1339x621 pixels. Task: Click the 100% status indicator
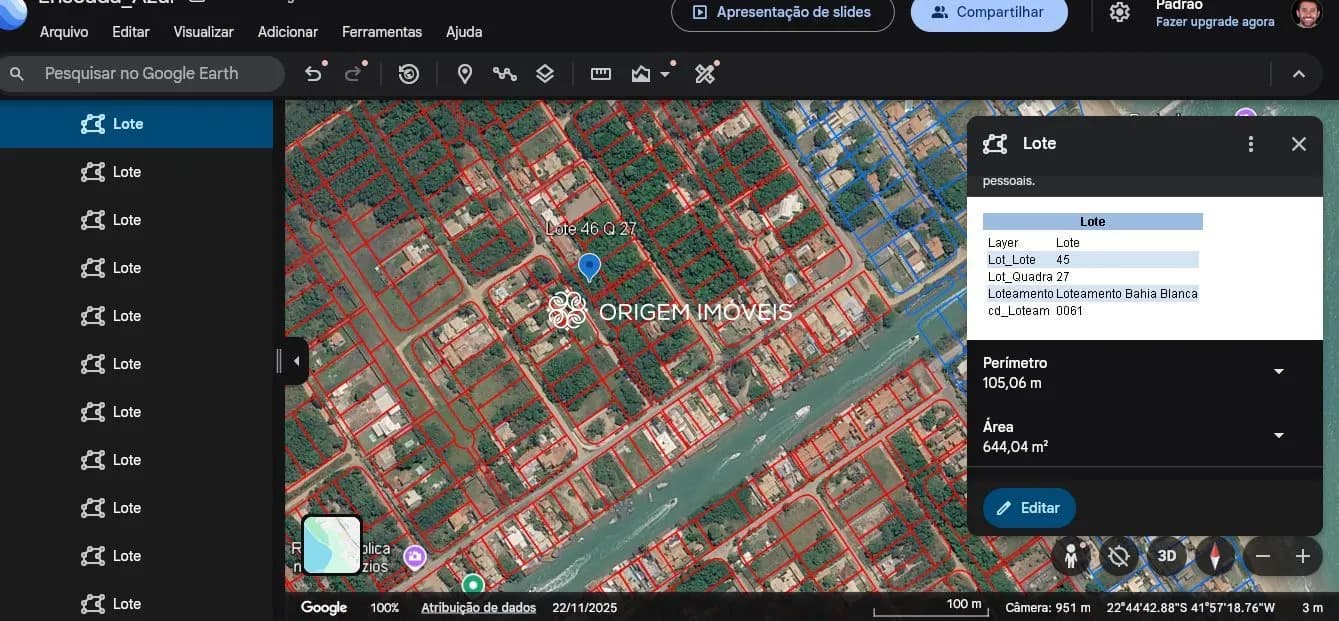[x=385, y=607]
